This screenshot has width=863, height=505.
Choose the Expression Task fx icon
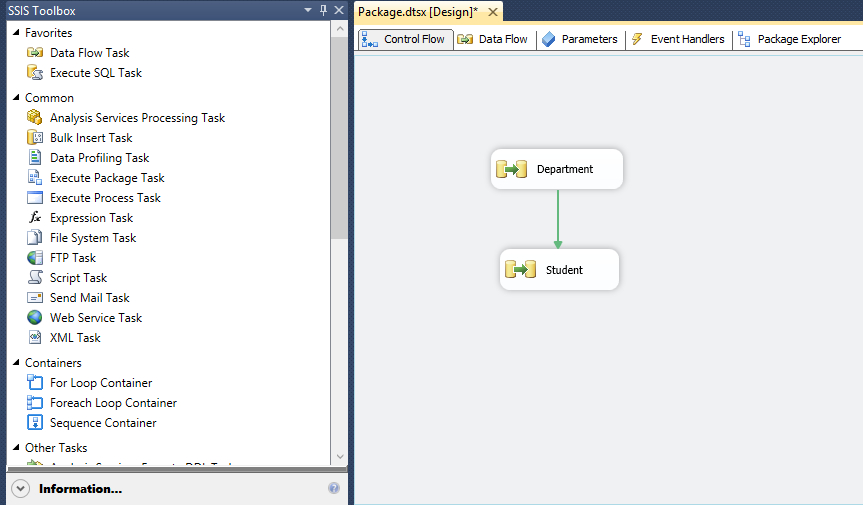(x=35, y=217)
